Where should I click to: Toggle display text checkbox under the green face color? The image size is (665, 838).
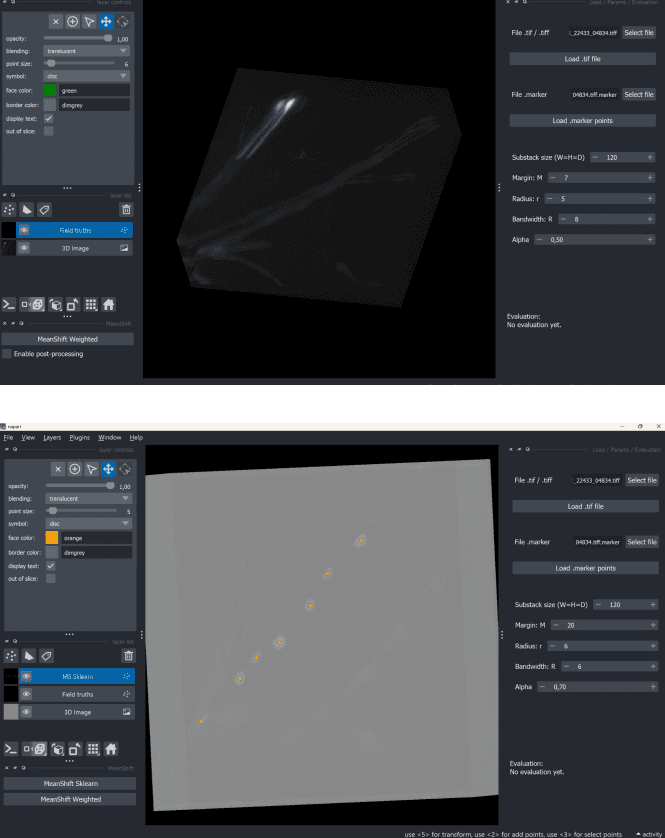[49, 118]
